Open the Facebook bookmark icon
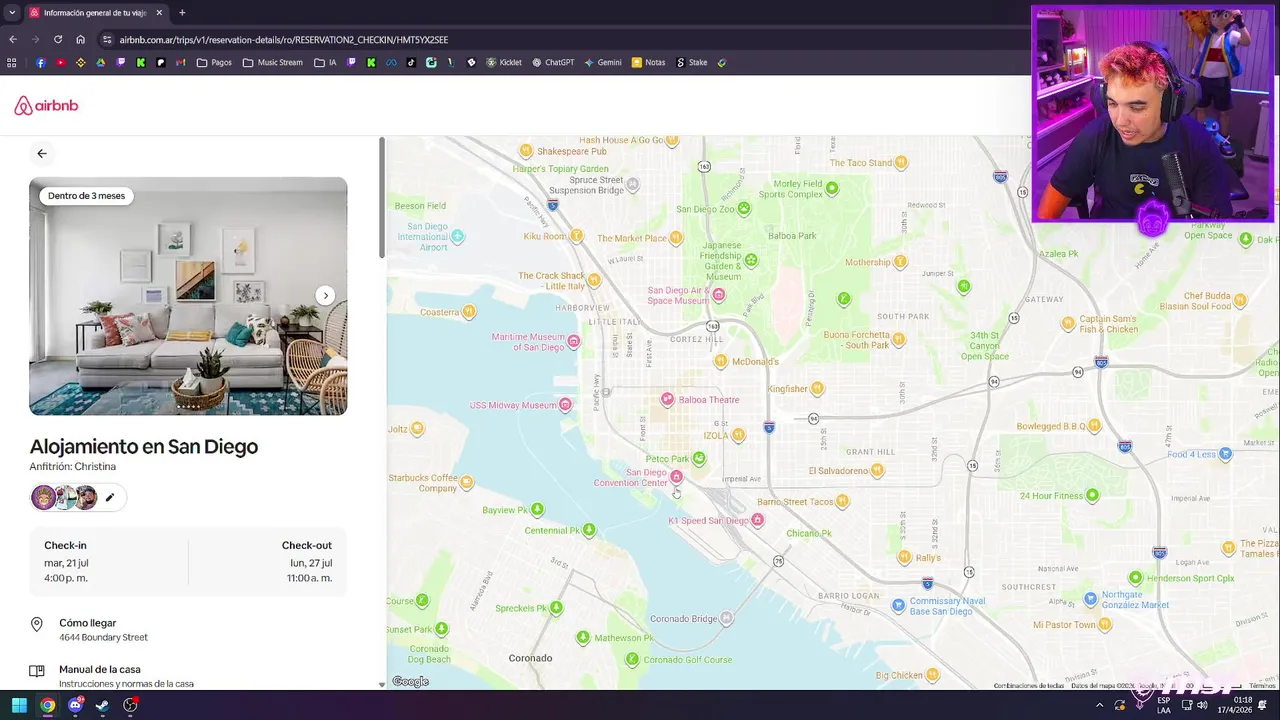 pos(41,62)
